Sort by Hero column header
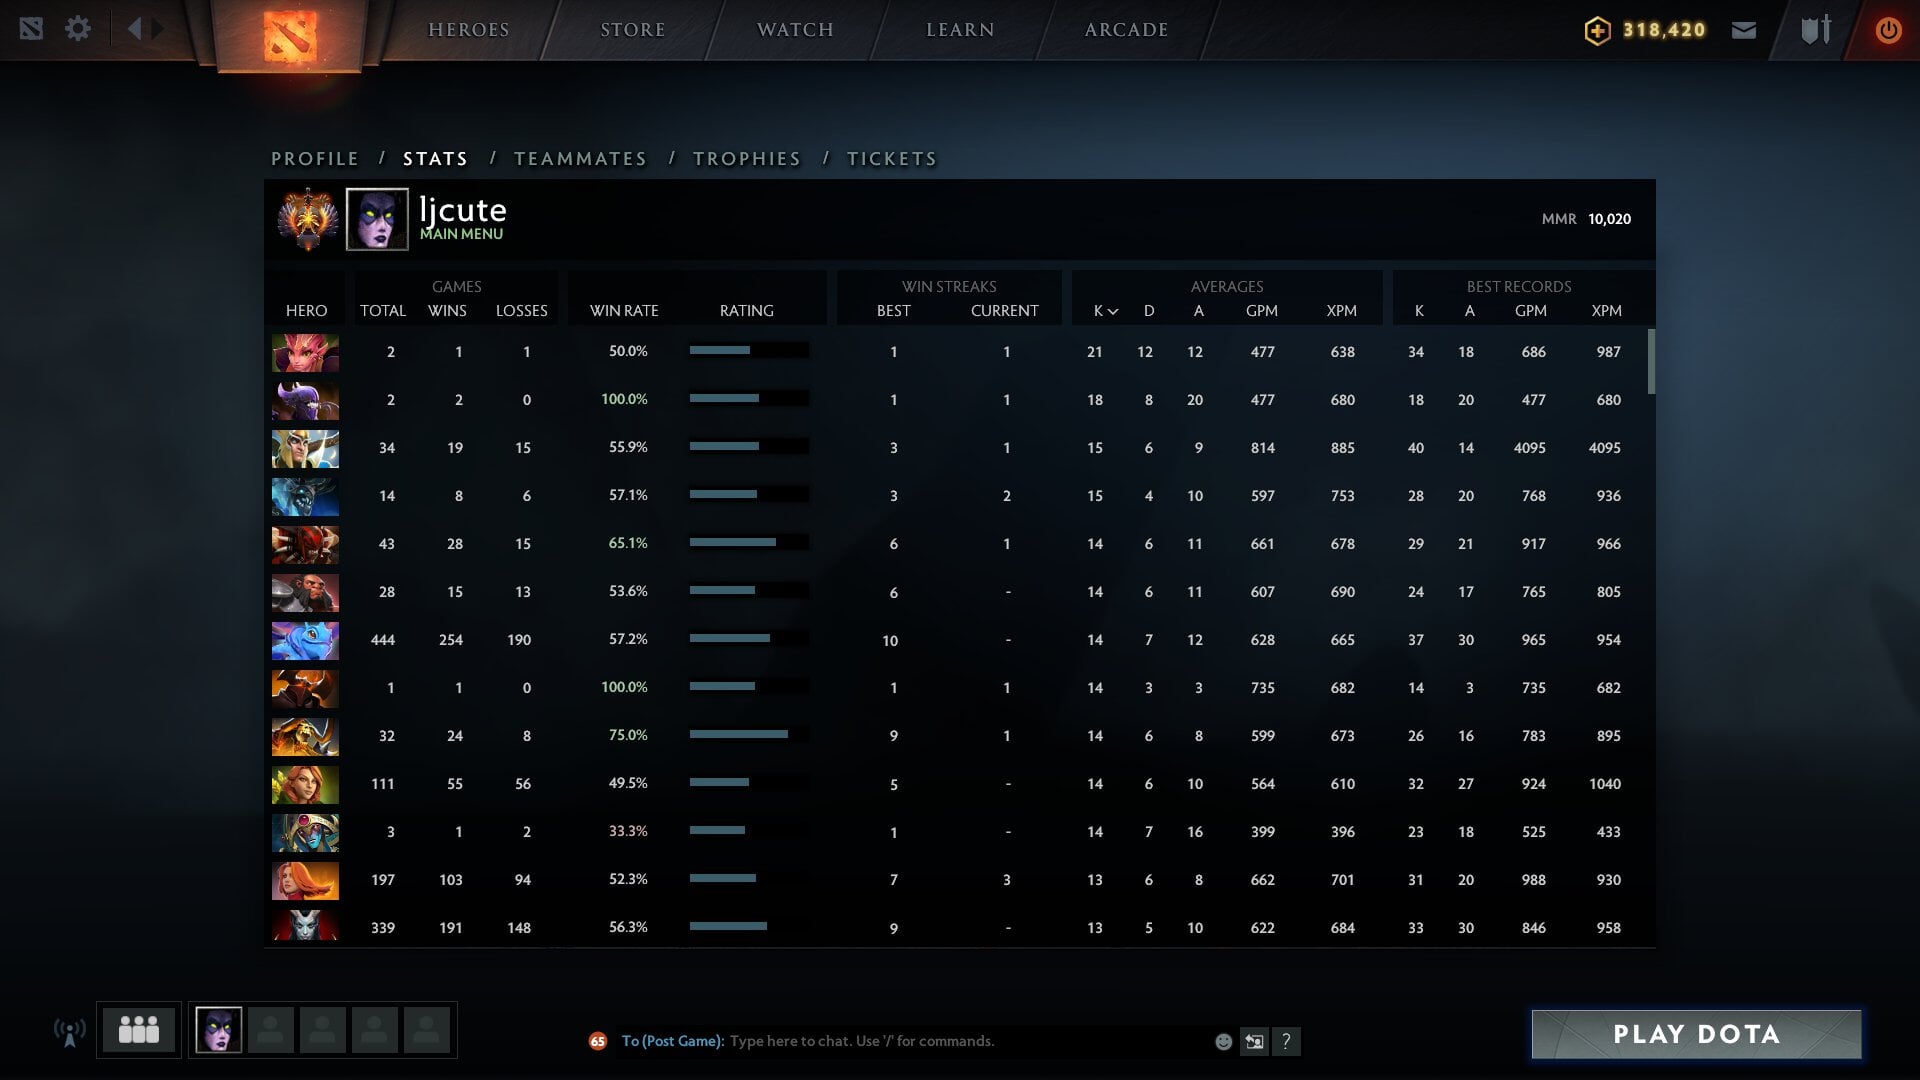Viewport: 1920px width, 1080px height. pyautogui.click(x=306, y=311)
